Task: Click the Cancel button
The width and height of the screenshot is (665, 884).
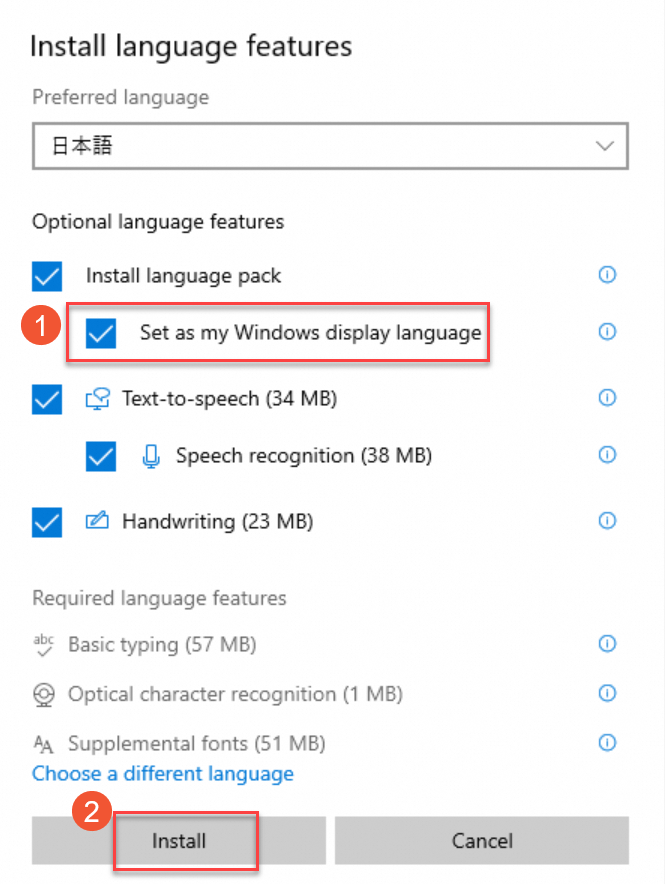Action: (x=482, y=841)
